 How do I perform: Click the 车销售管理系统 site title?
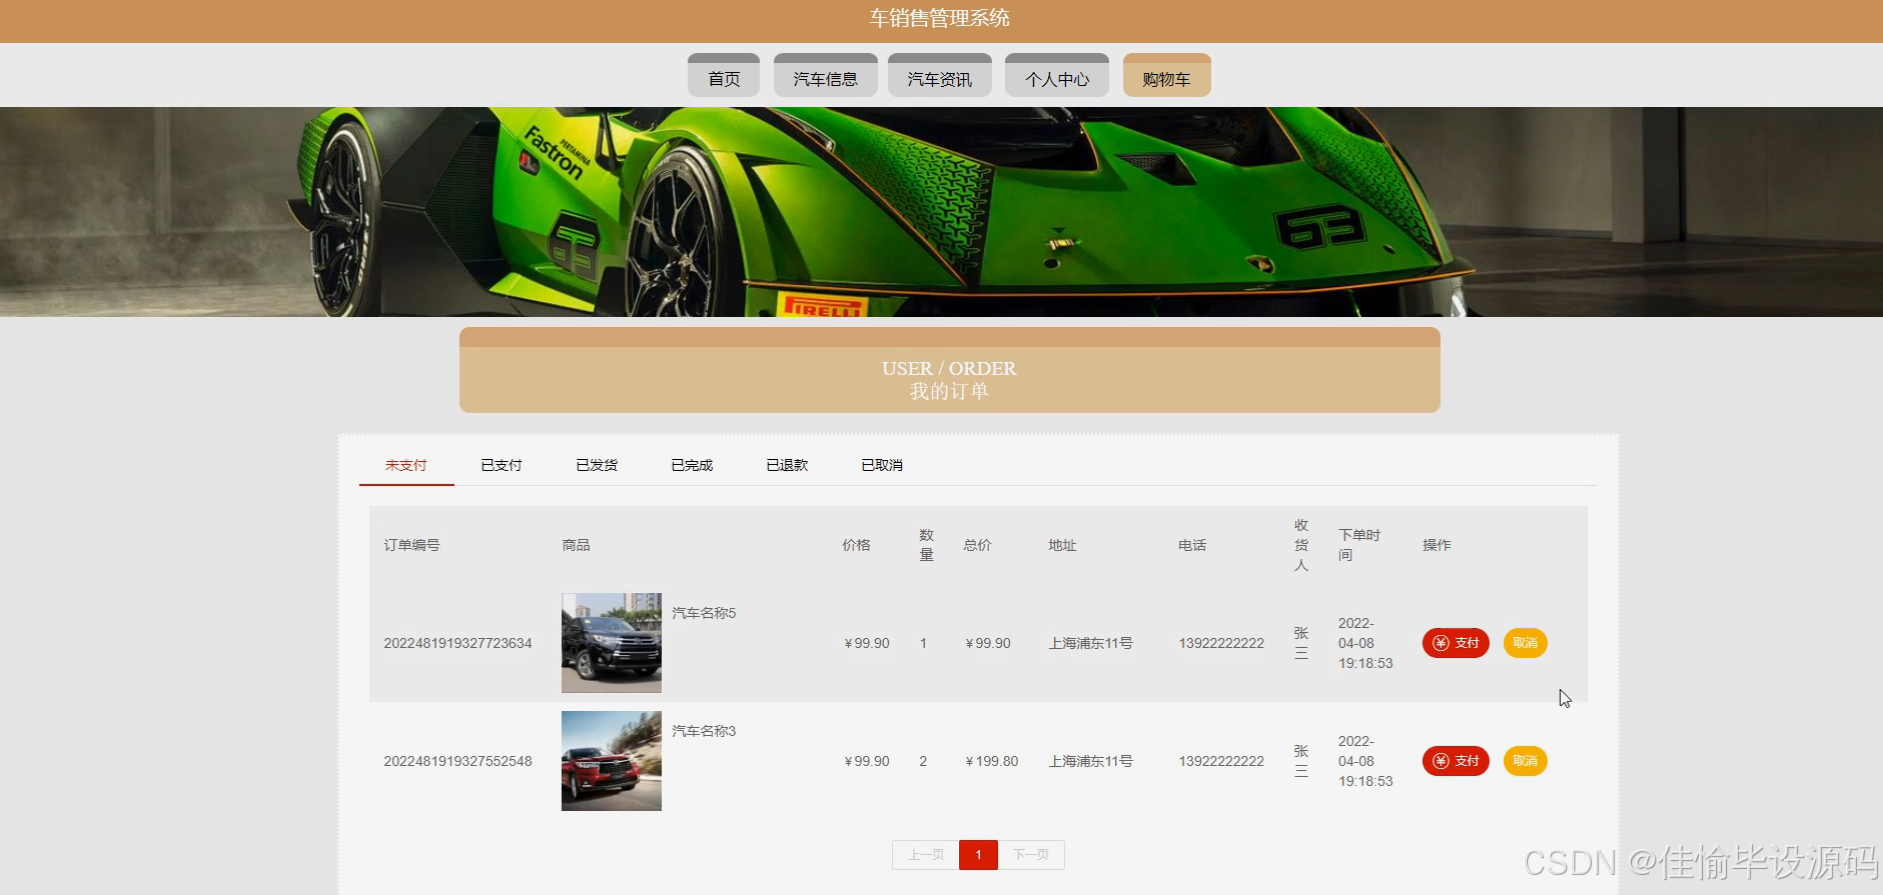click(939, 18)
